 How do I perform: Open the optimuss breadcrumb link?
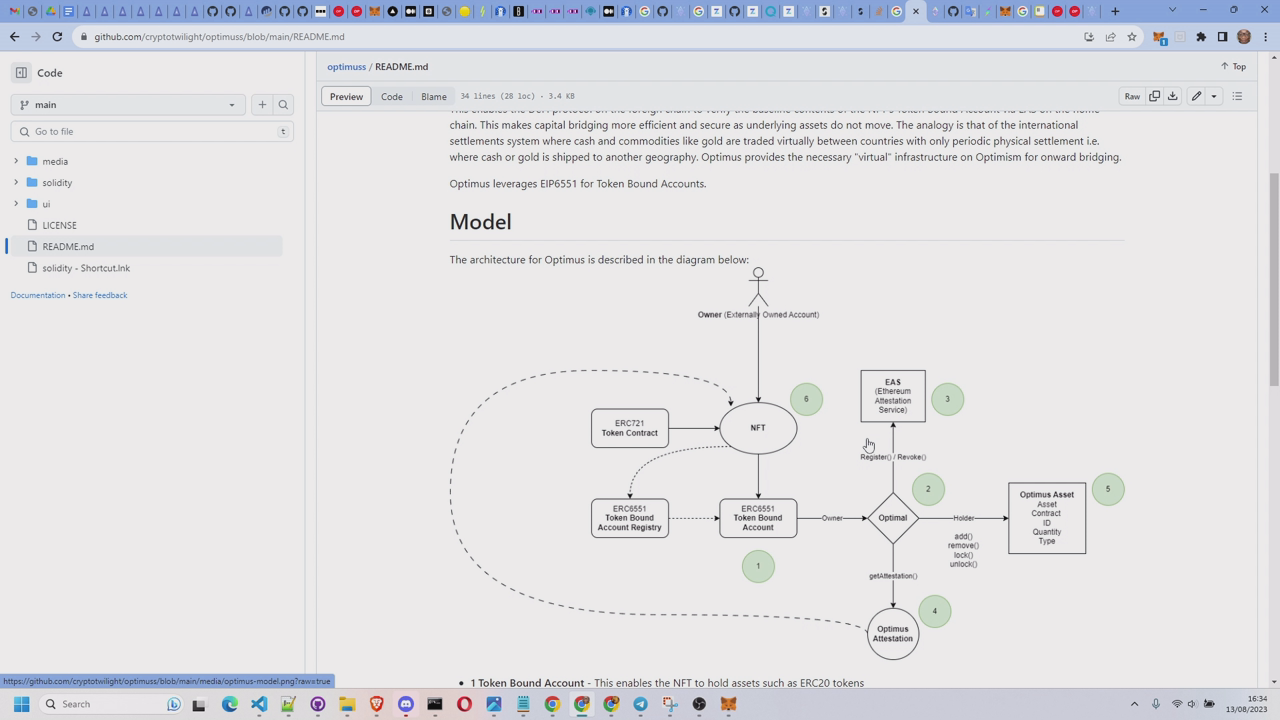click(x=346, y=67)
